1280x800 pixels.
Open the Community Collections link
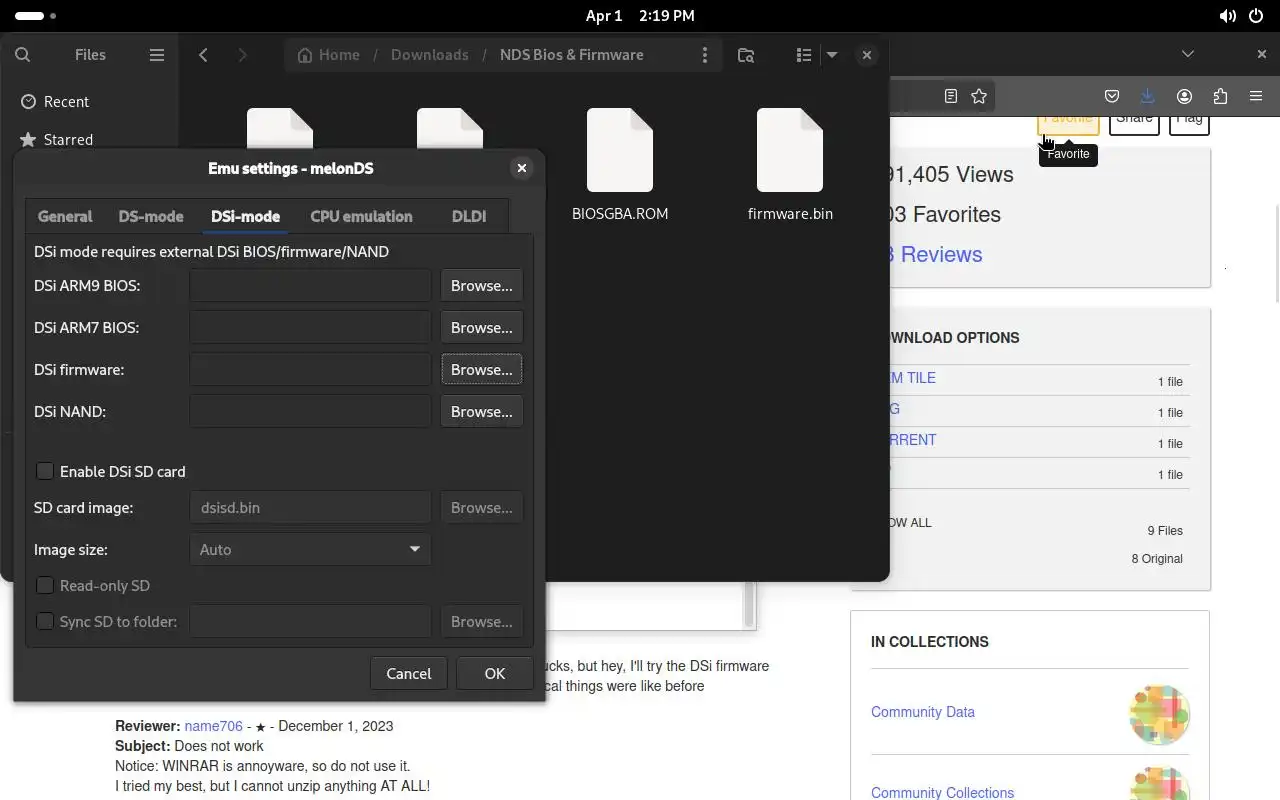coord(942,792)
